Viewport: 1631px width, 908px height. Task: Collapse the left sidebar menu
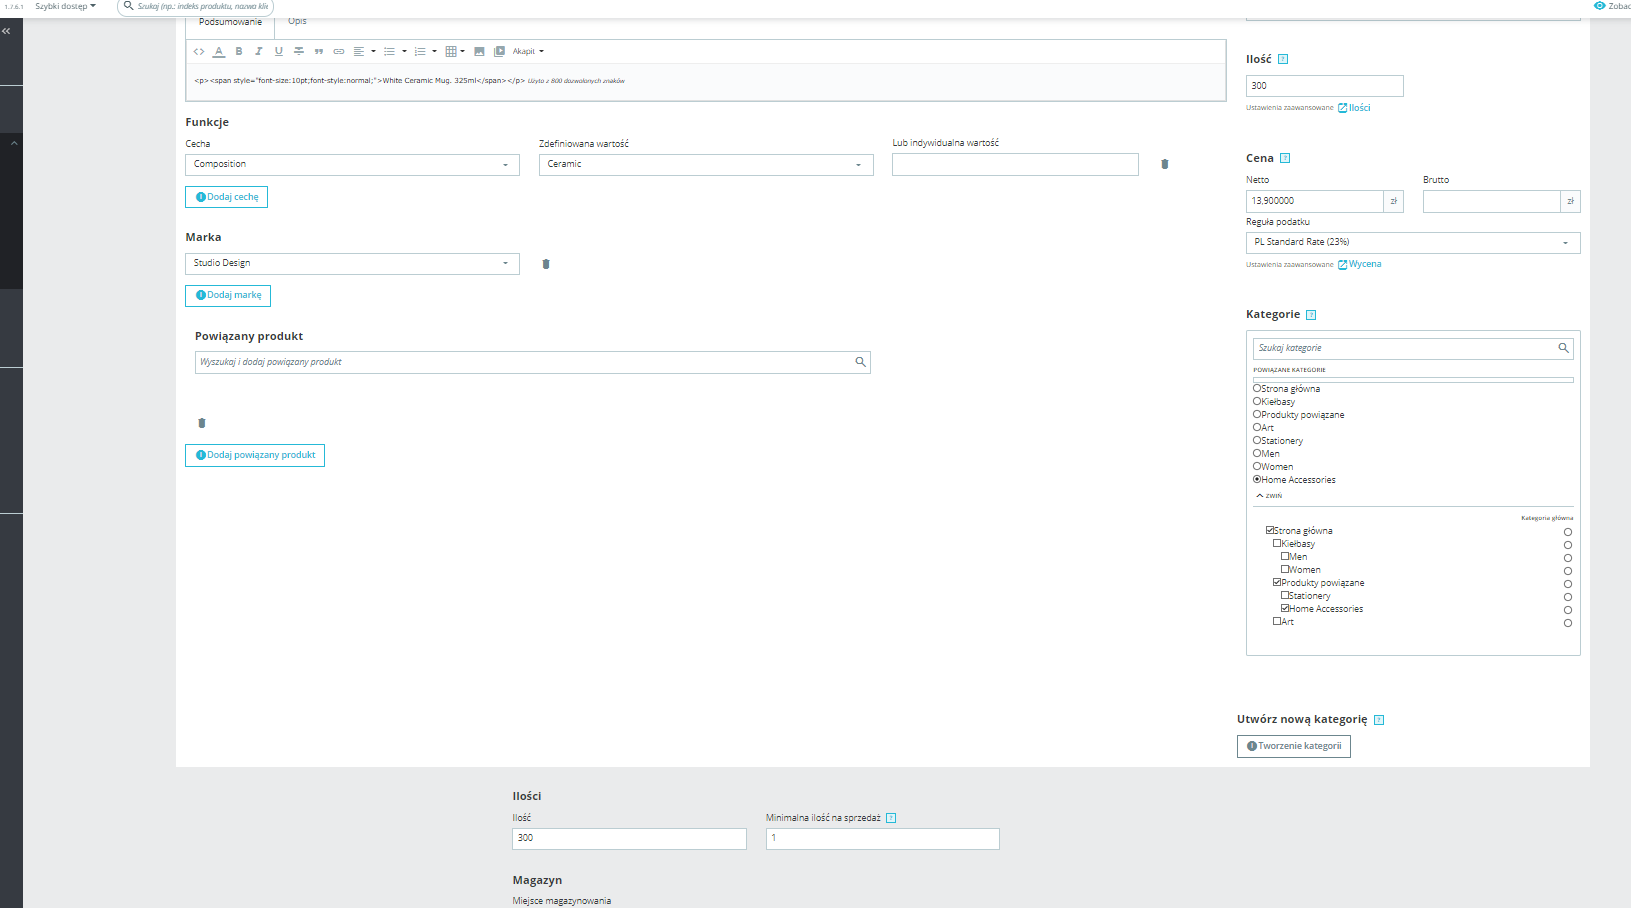click(x=6, y=31)
